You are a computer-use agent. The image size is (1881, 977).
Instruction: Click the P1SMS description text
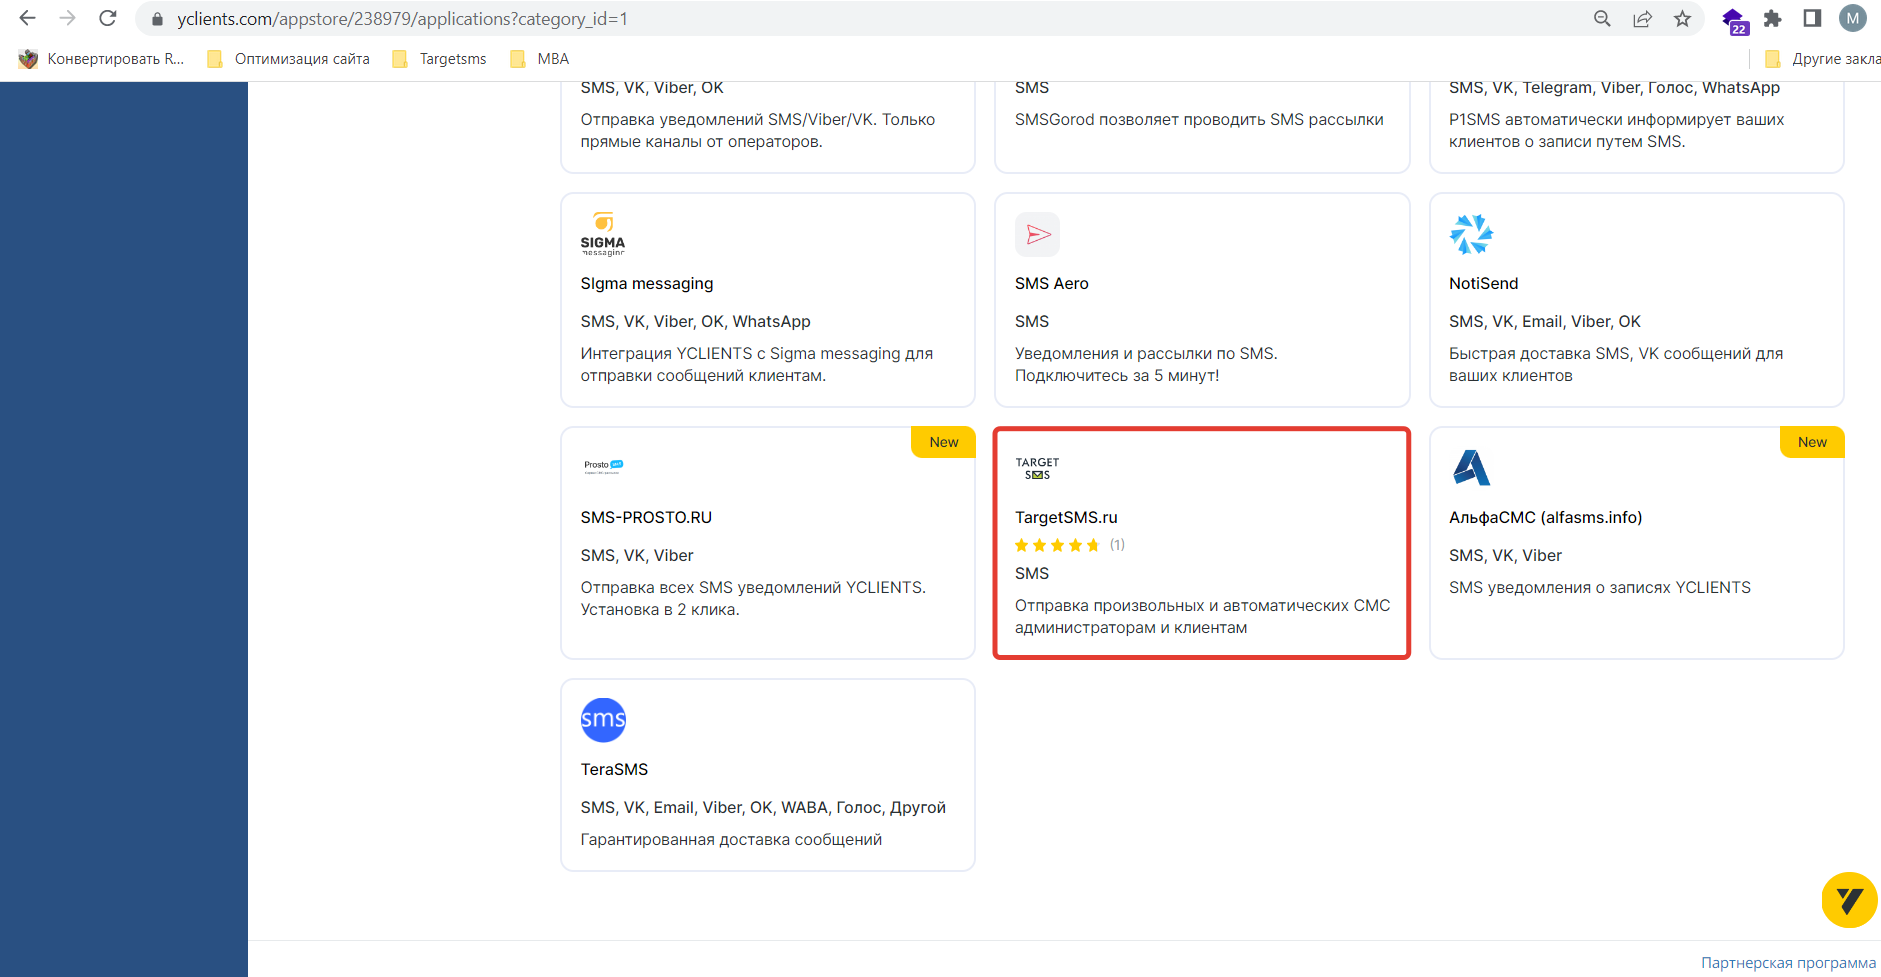pos(1616,131)
